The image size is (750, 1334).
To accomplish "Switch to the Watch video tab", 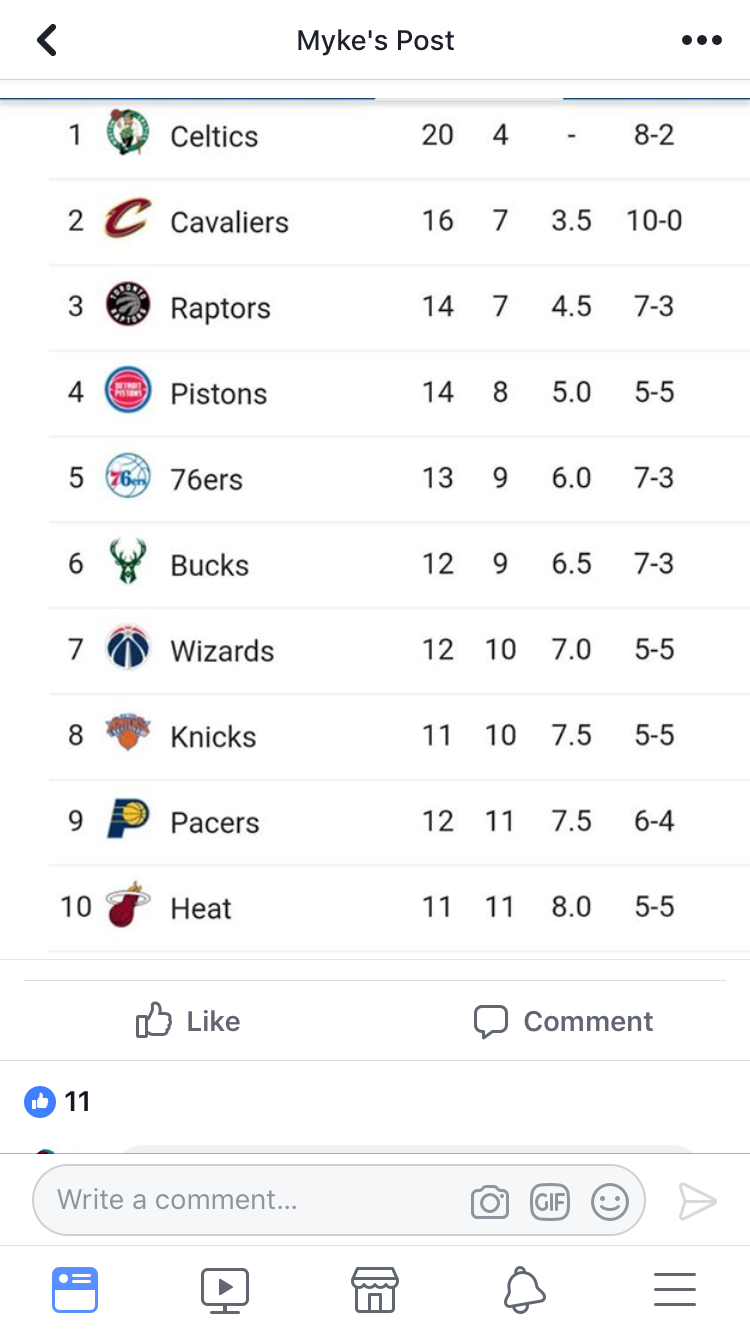I will click(x=225, y=1290).
